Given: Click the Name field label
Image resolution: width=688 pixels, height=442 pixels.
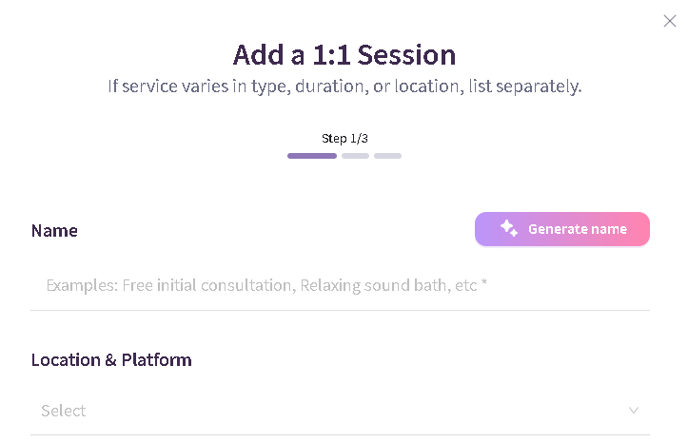Looking at the screenshot, I should [x=54, y=230].
